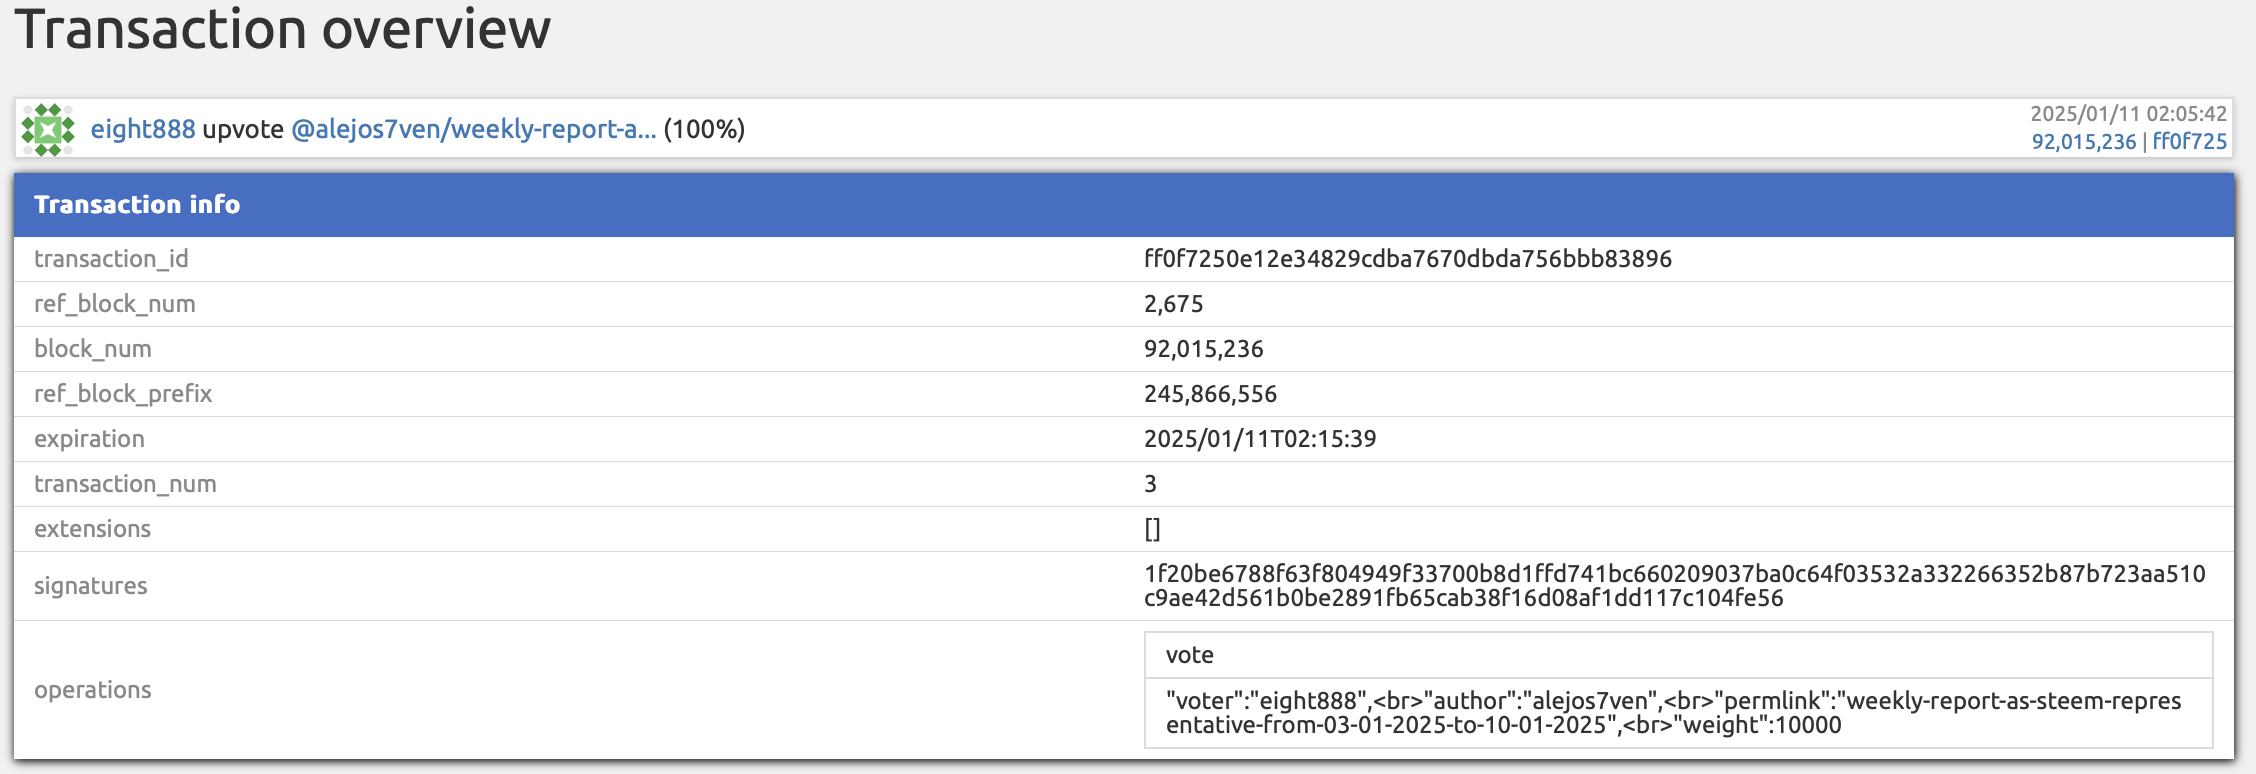Click the vote operation JSON details
Image resolution: width=2256 pixels, height=774 pixels.
1672,713
